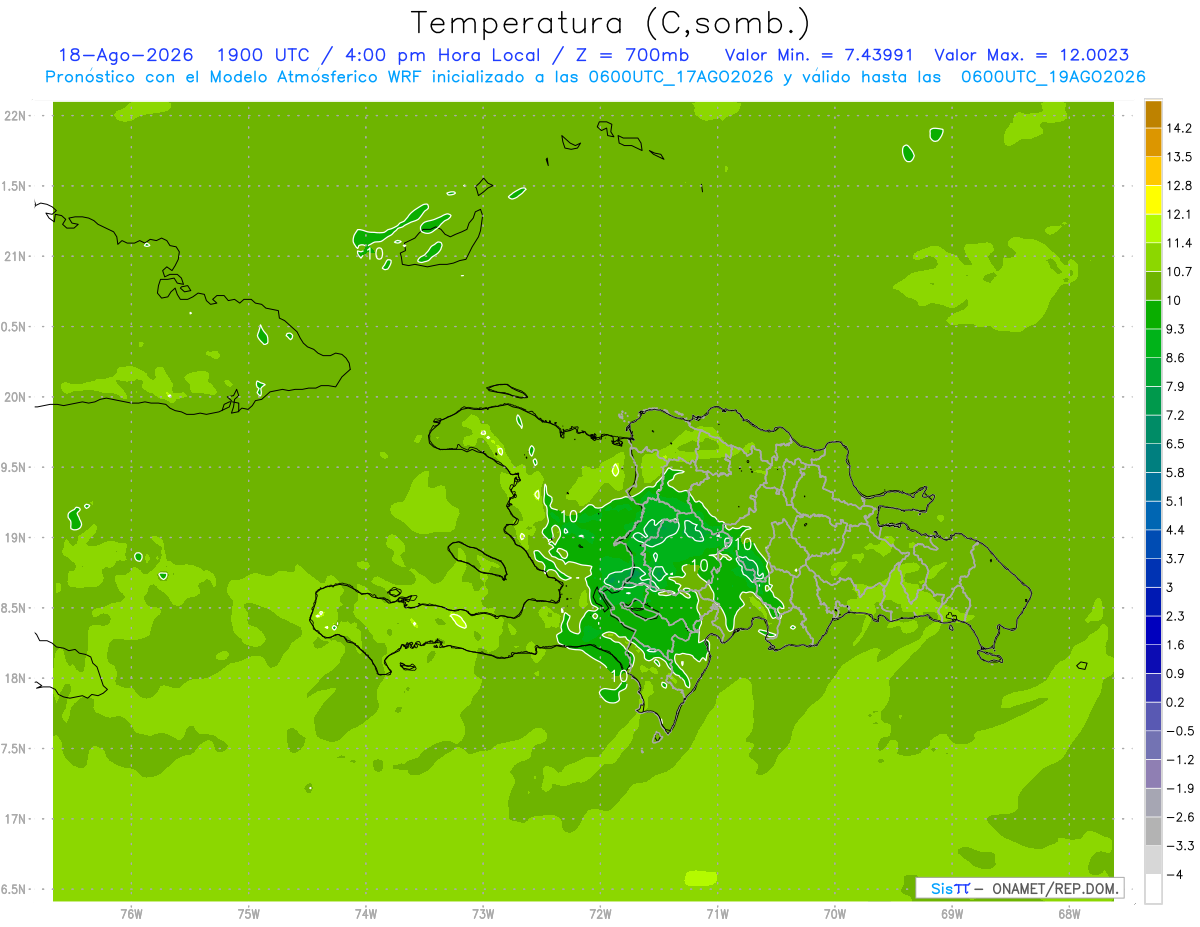Click "Valor Max. = 12.0023" text
1200x927 pixels.
(x=1031, y=55)
